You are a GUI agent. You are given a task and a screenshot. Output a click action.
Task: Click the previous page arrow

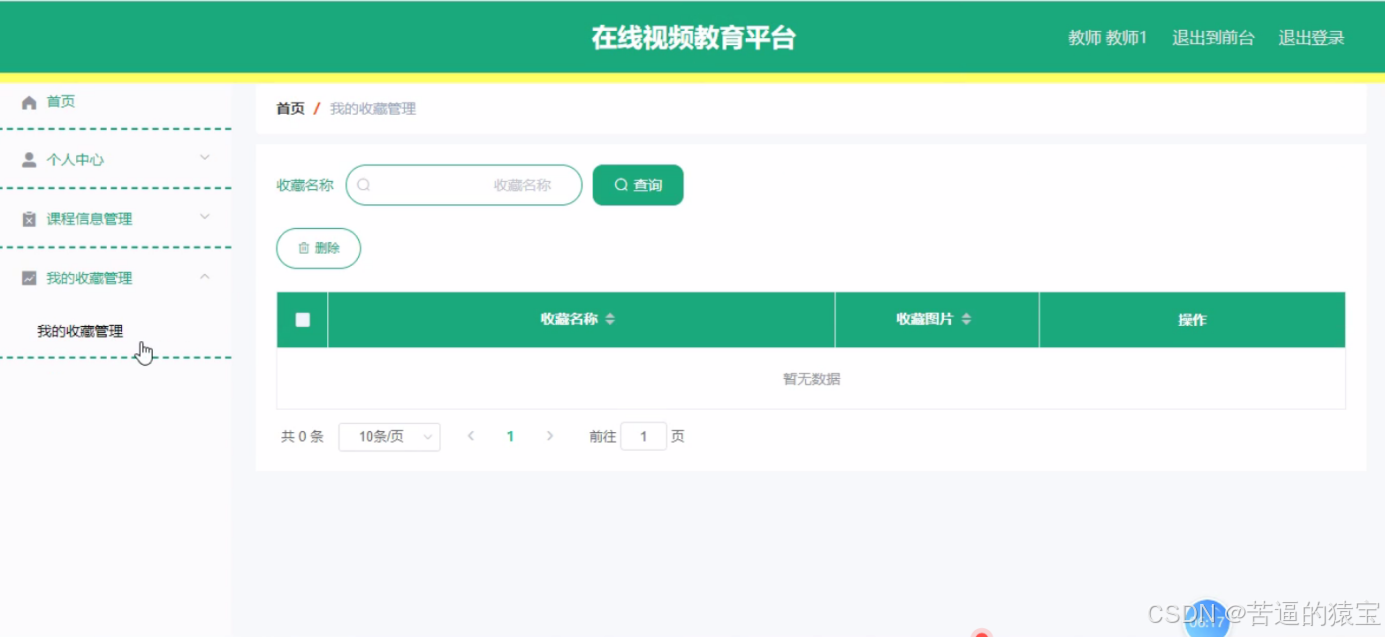471,437
